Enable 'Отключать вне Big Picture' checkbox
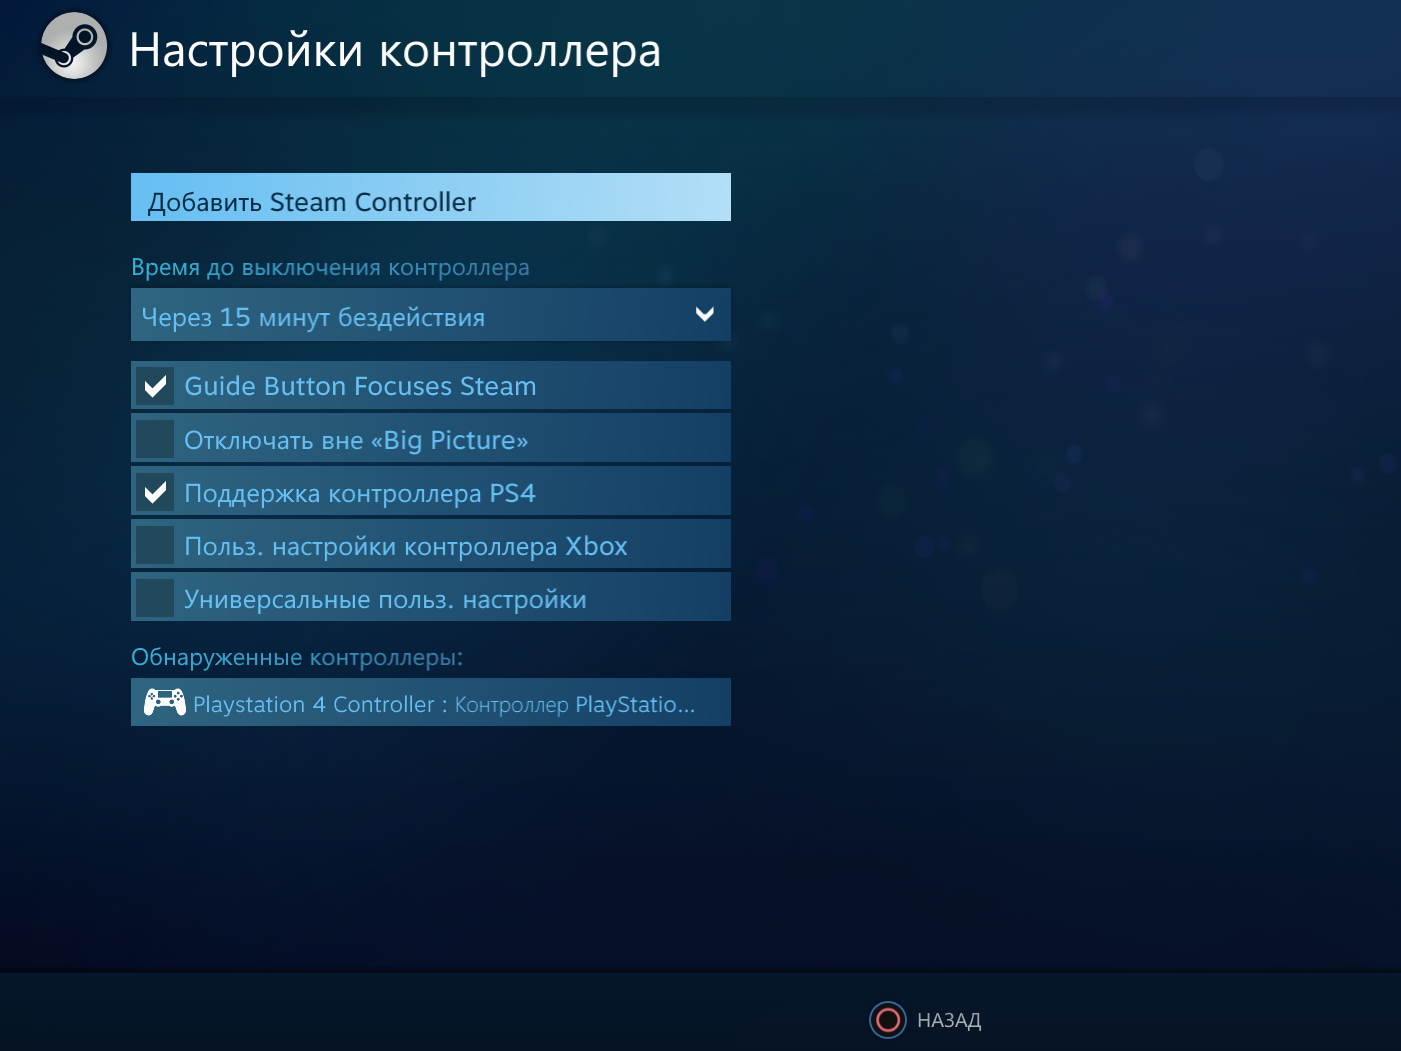Image resolution: width=1401 pixels, height=1051 pixels. [155, 439]
